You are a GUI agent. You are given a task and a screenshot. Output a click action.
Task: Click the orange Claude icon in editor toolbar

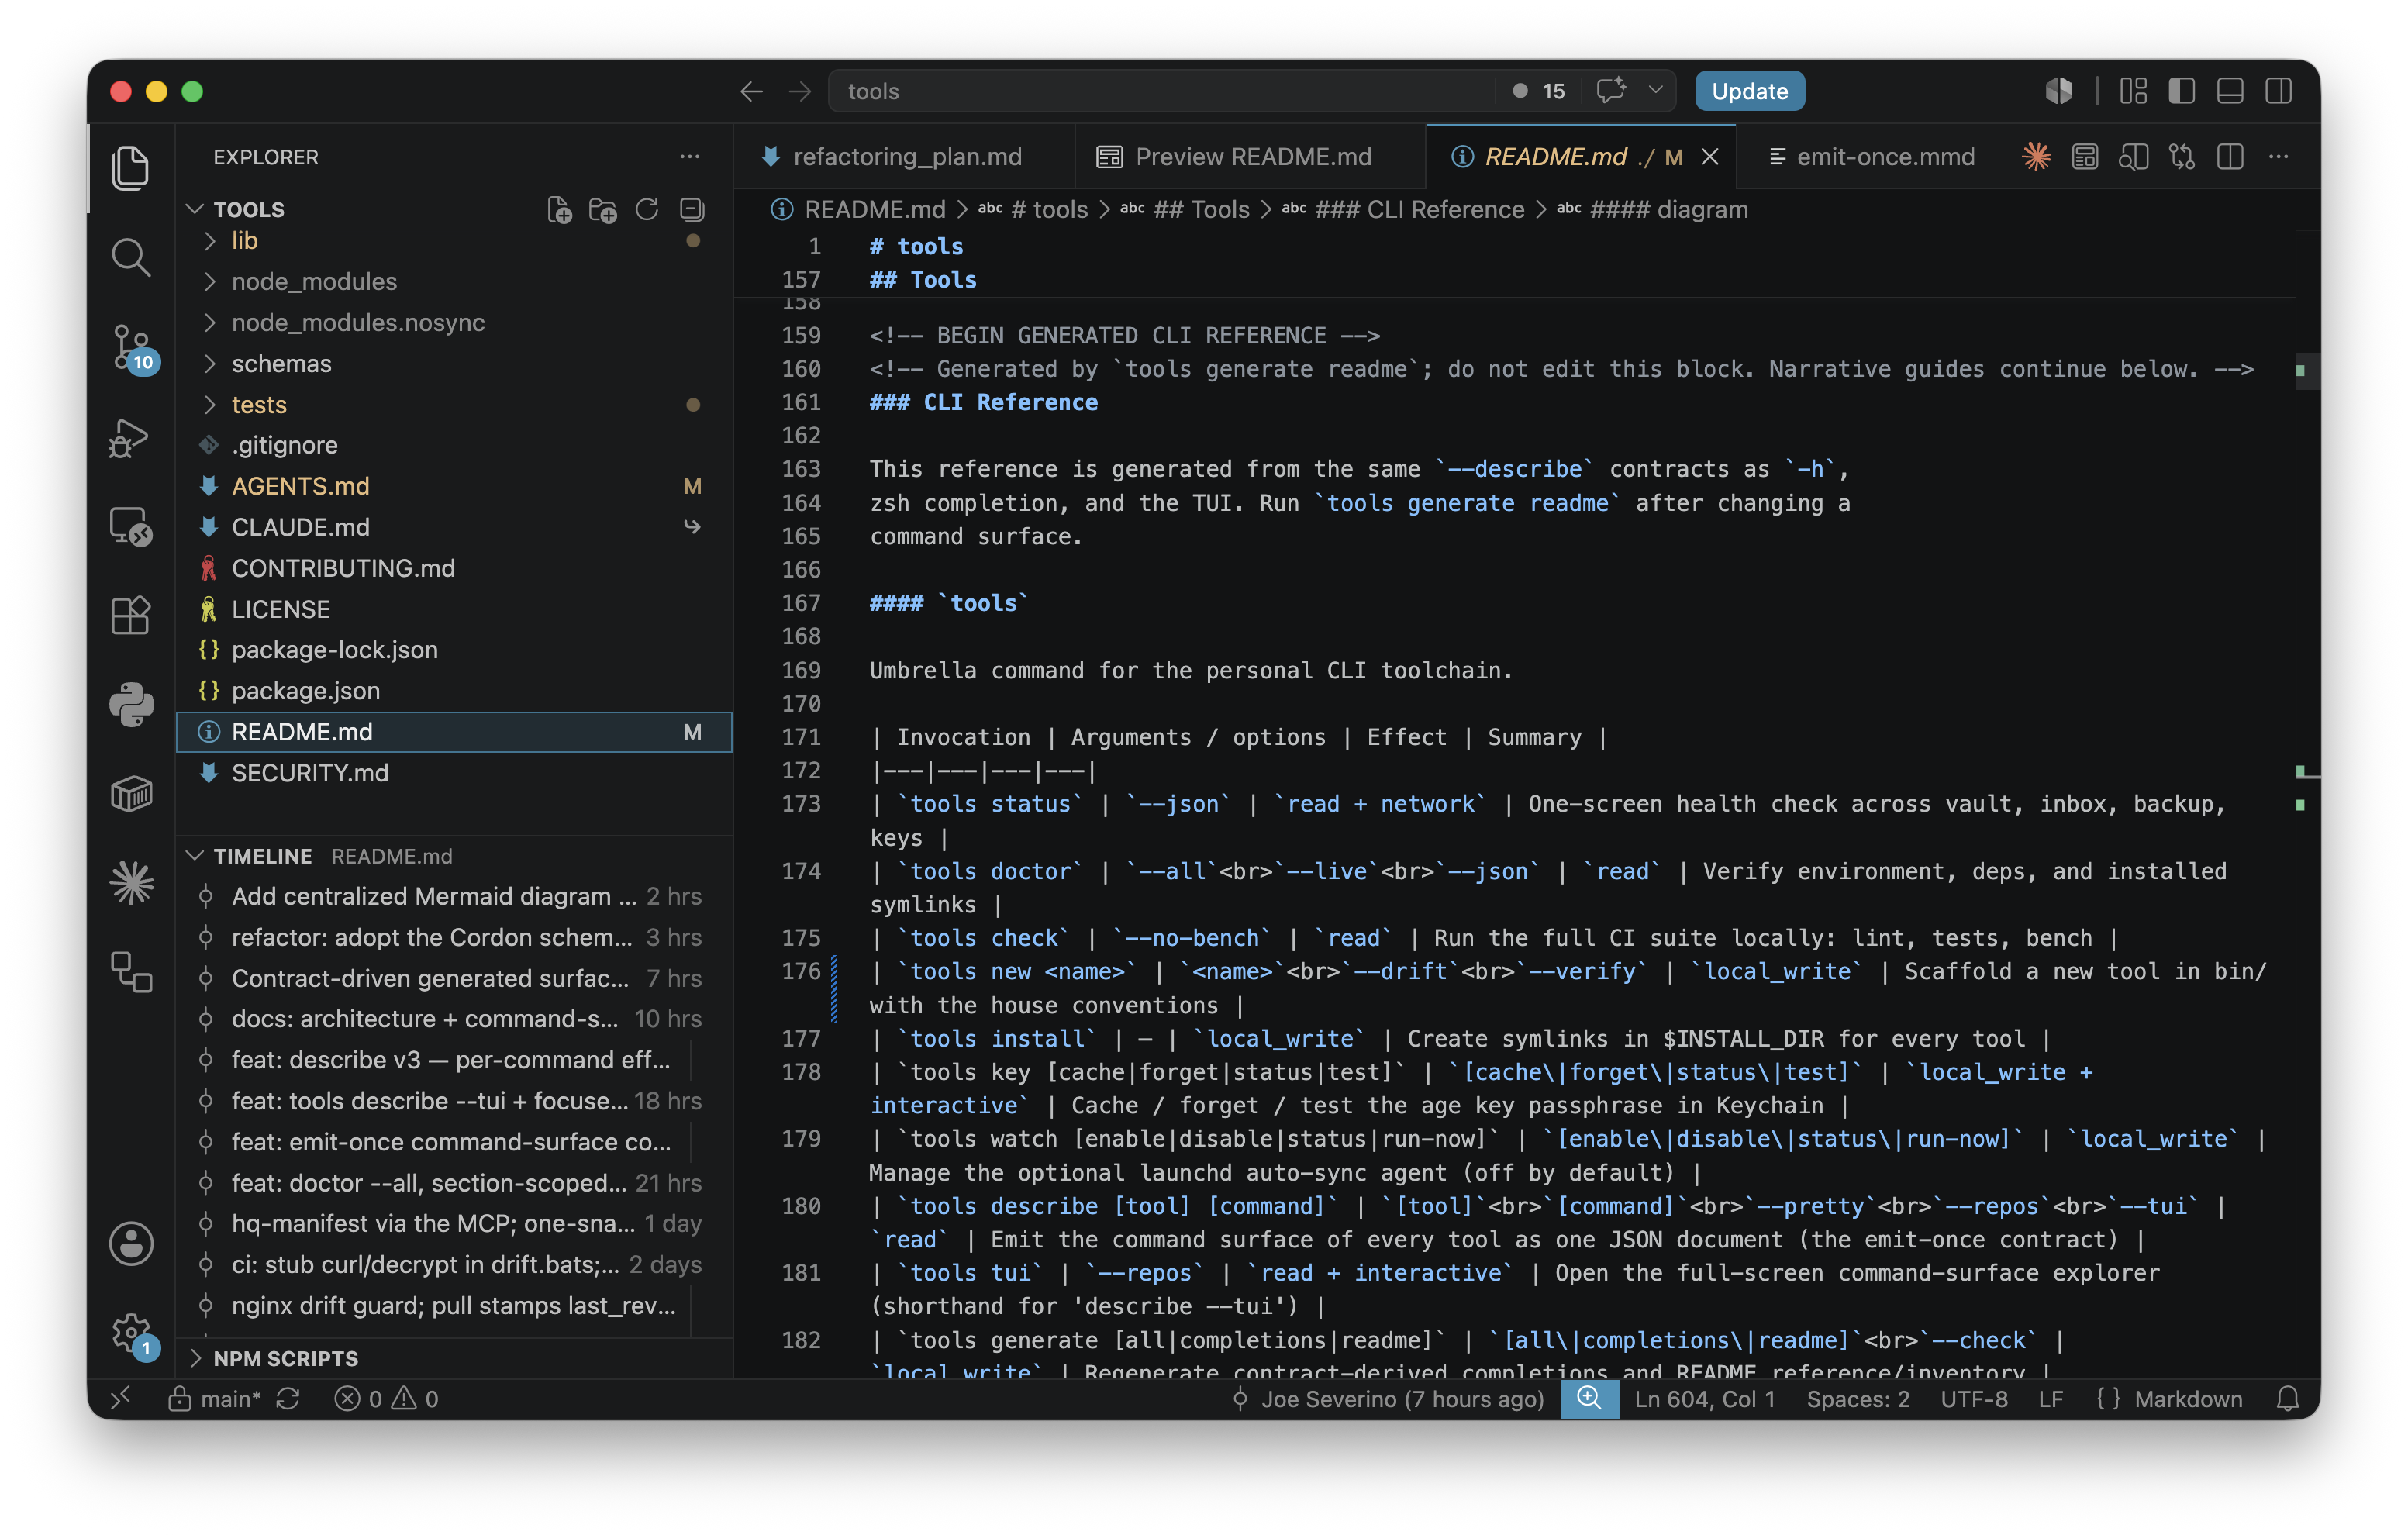2036,157
